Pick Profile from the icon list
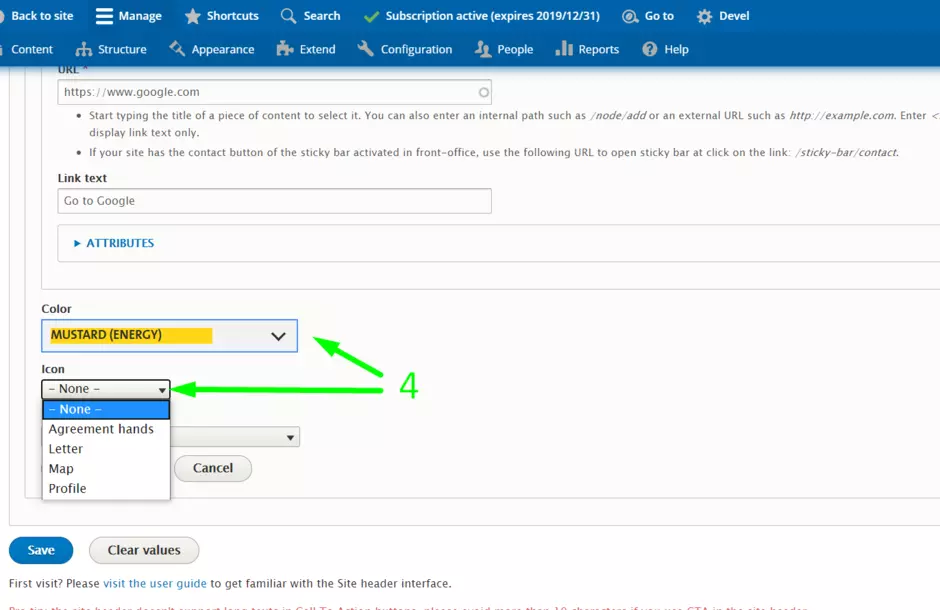The image size is (940, 610). (67, 488)
